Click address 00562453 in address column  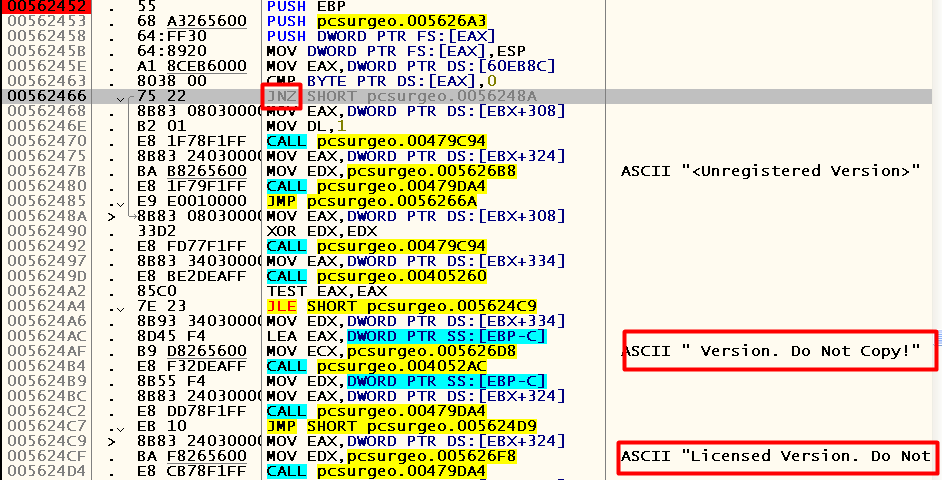coord(47,21)
